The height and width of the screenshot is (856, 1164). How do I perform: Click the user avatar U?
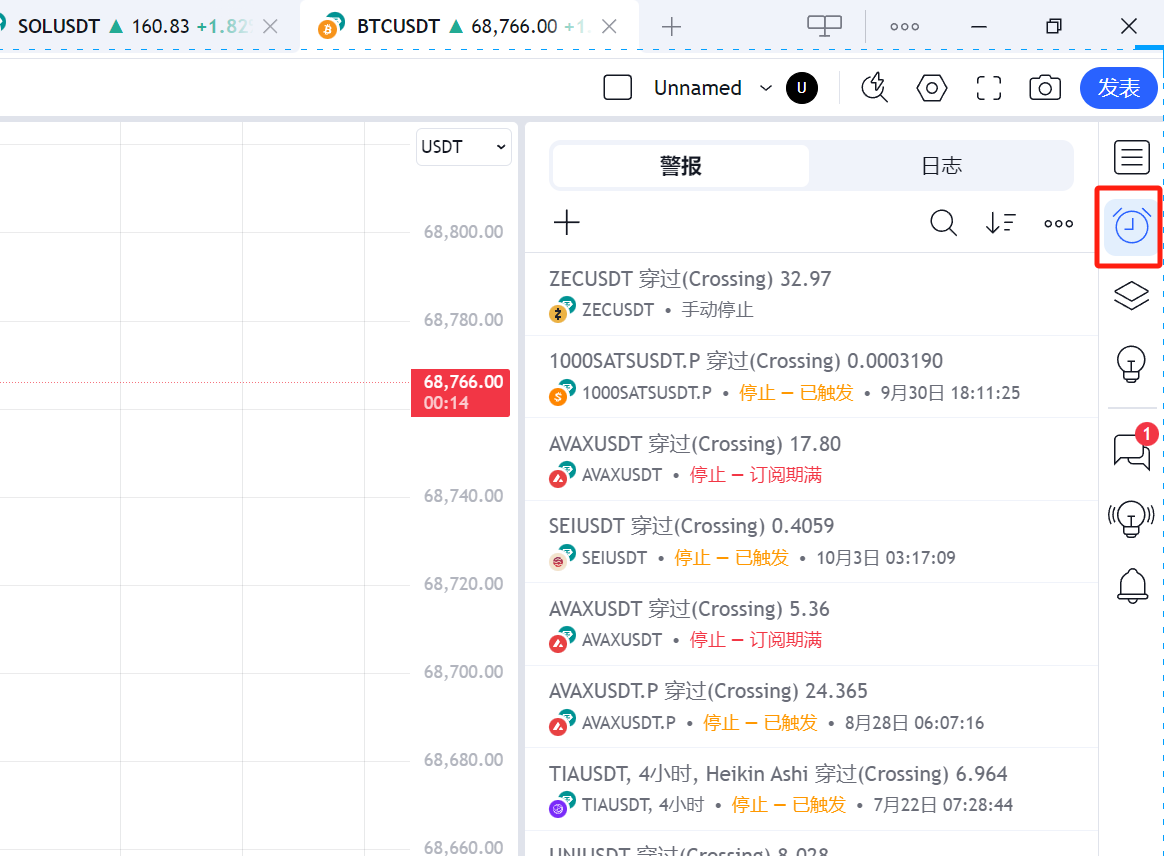[802, 88]
